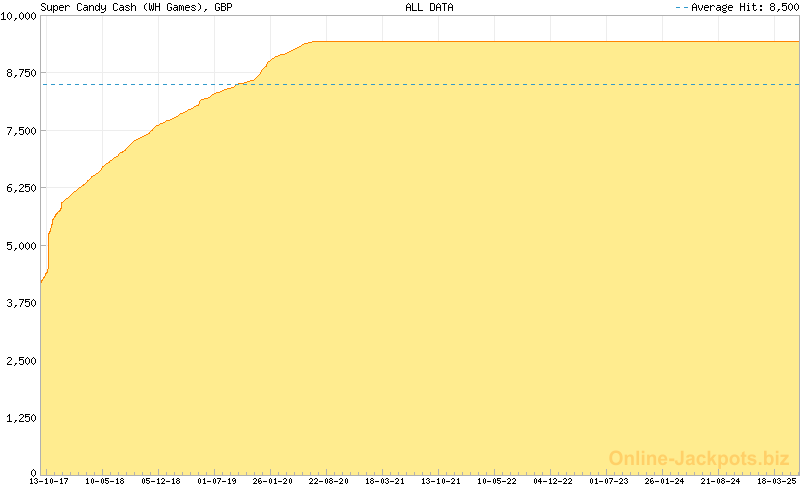Click the 01-07-19 date tick label

[x=216, y=481]
